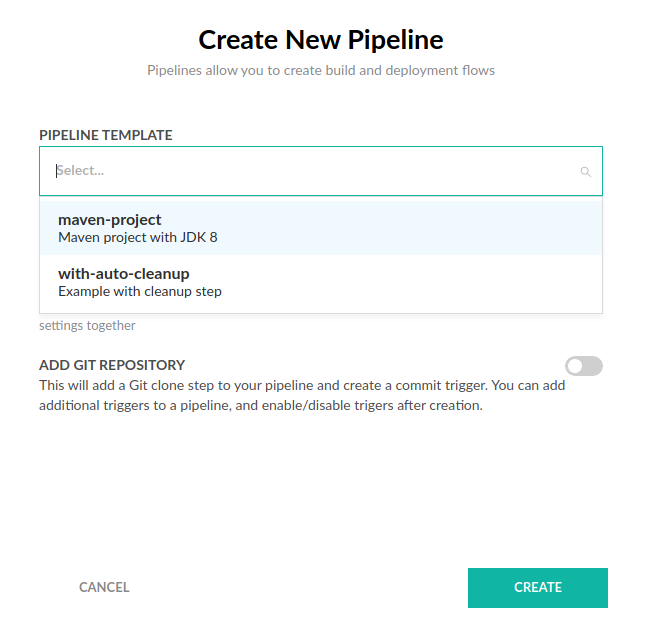Image resolution: width=662 pixels, height=625 pixels.
Task: Click the "PIPELINE TEMPLATE" field label
Action: pos(106,135)
